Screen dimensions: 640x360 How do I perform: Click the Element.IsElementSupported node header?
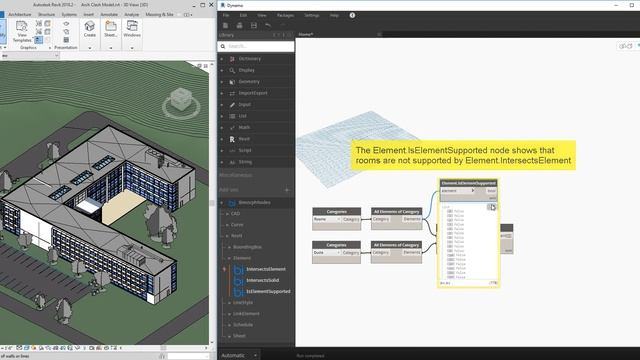(x=469, y=183)
